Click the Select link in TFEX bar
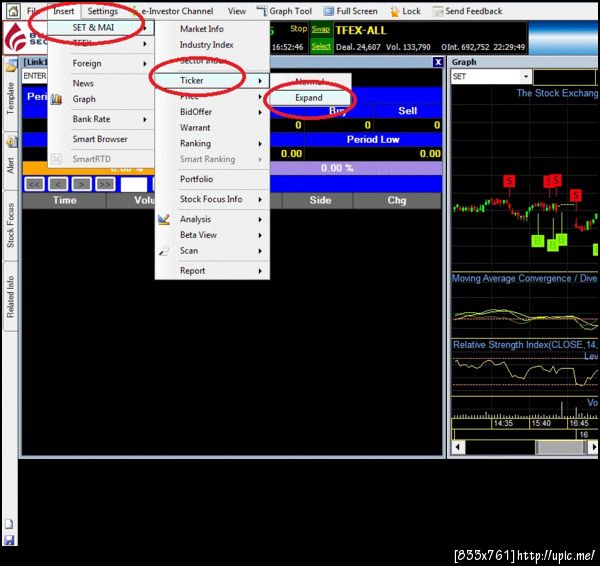This screenshot has height=566, width=600. pos(321,46)
